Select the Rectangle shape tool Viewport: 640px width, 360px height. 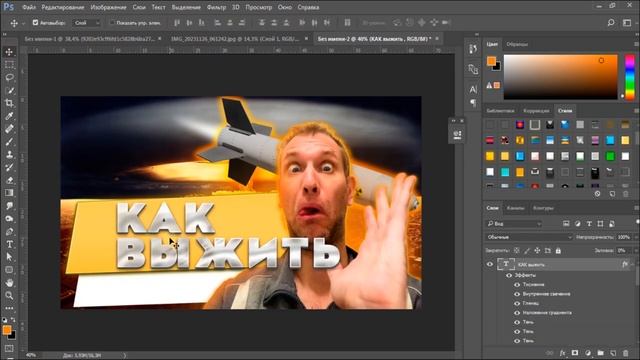[9, 270]
